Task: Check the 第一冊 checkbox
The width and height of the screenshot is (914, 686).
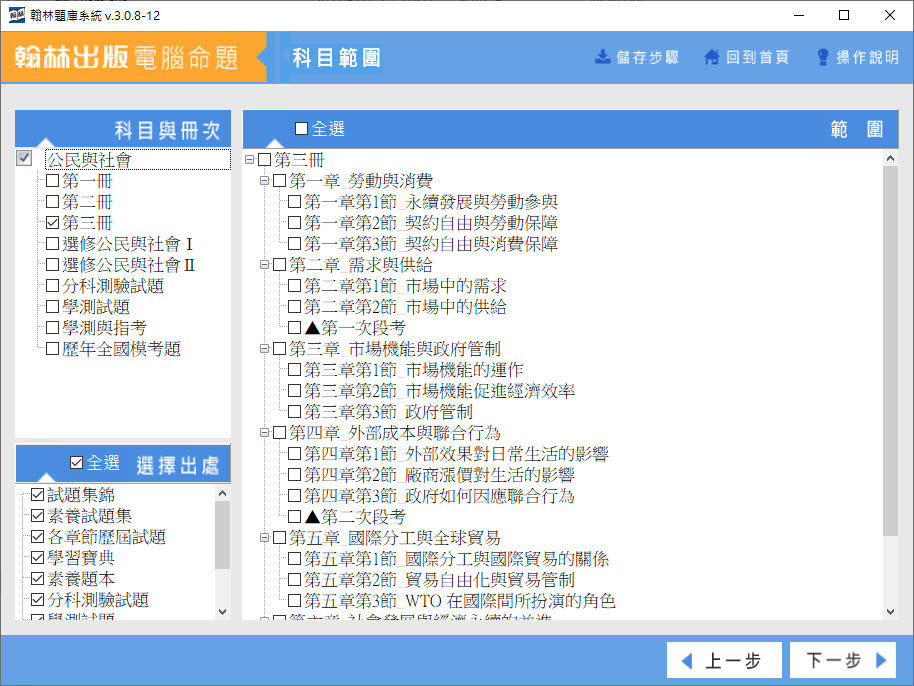Action: [x=53, y=181]
